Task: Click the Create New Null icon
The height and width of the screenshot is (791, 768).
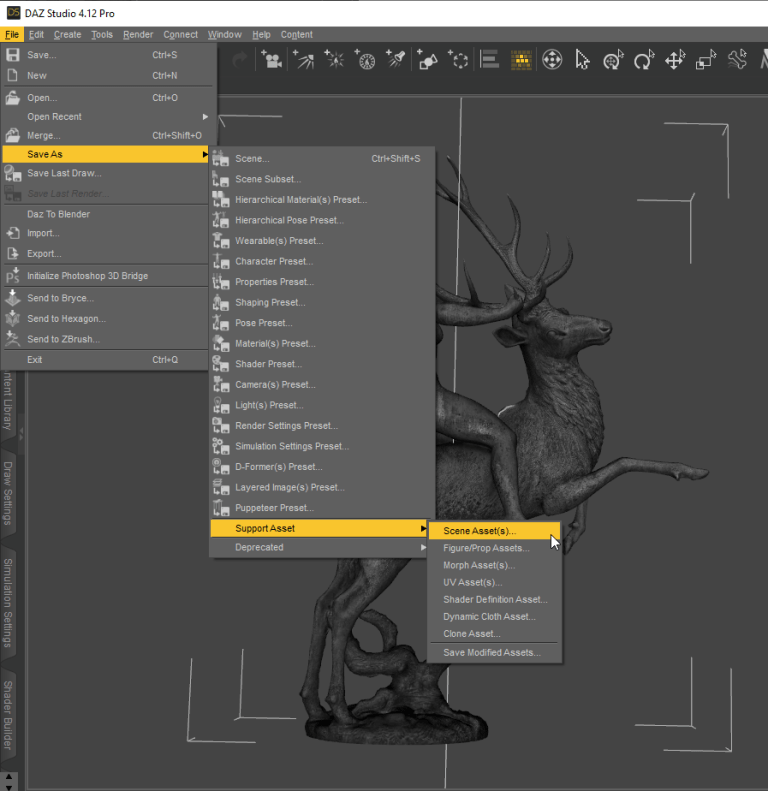Action: 458,60
